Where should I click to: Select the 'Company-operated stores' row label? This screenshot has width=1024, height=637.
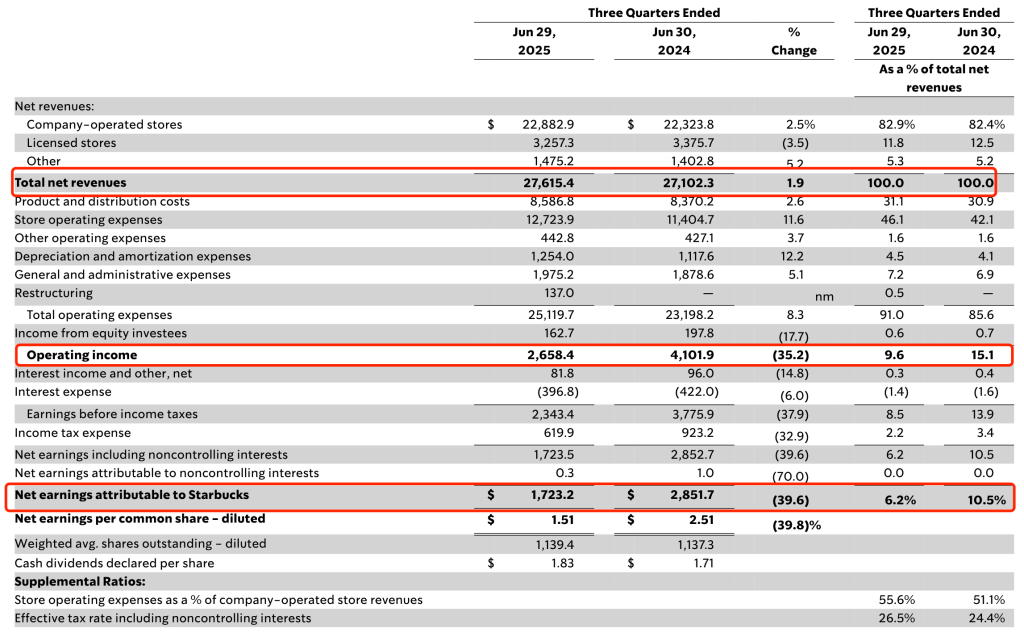pos(104,124)
